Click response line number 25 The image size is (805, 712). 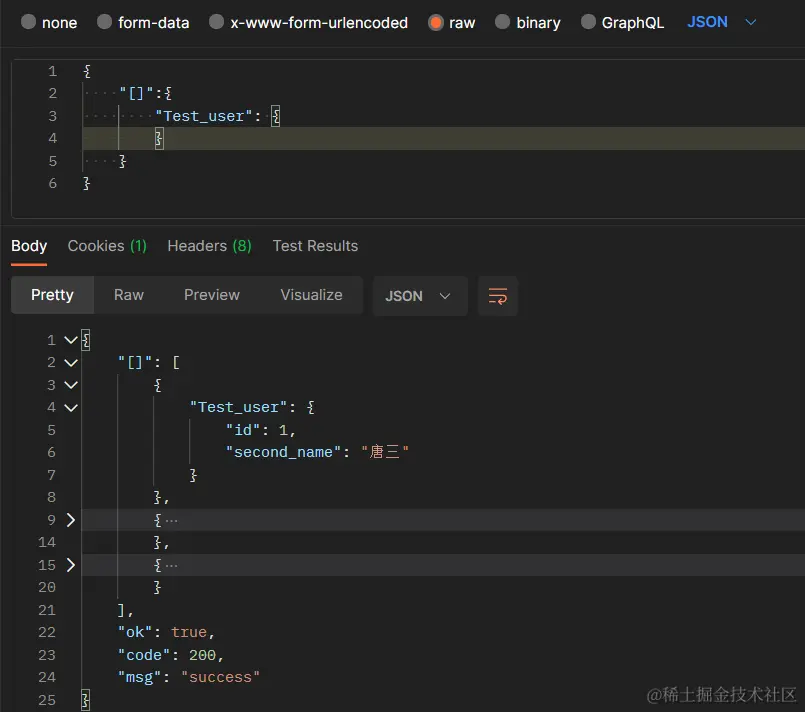(x=47, y=700)
